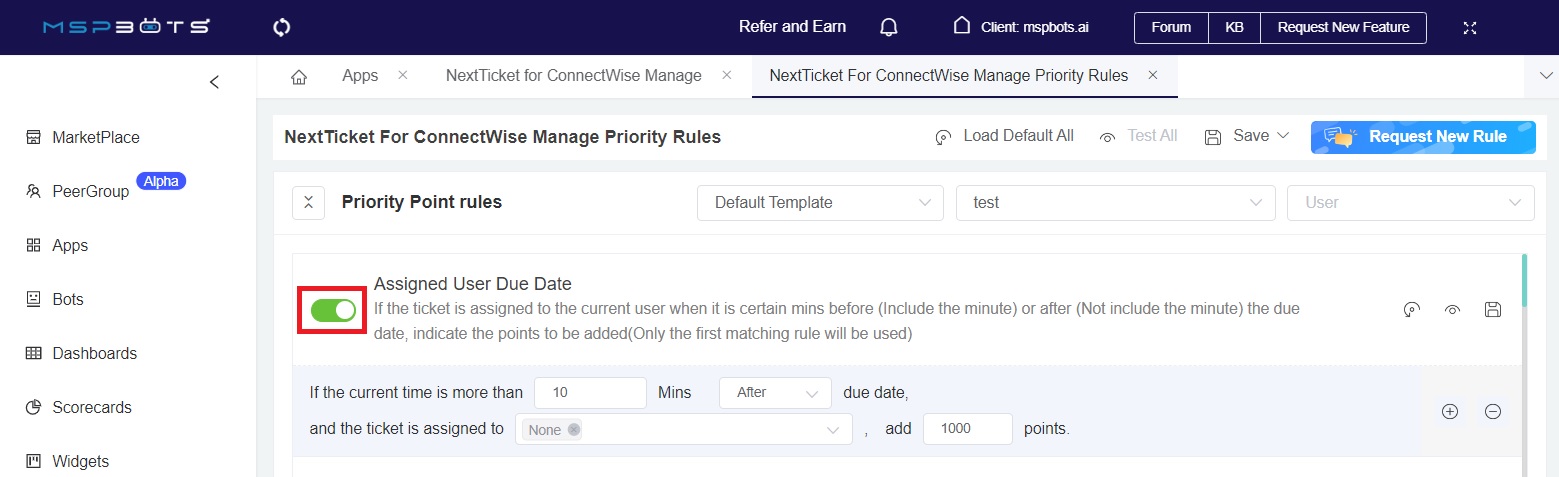
Task: Change the After due date dropdown
Action: pos(775,393)
